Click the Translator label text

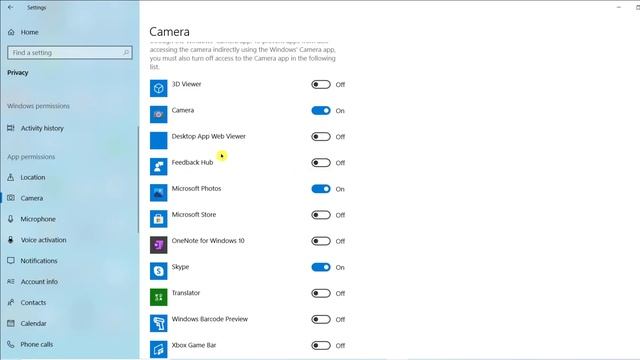tap(186, 293)
